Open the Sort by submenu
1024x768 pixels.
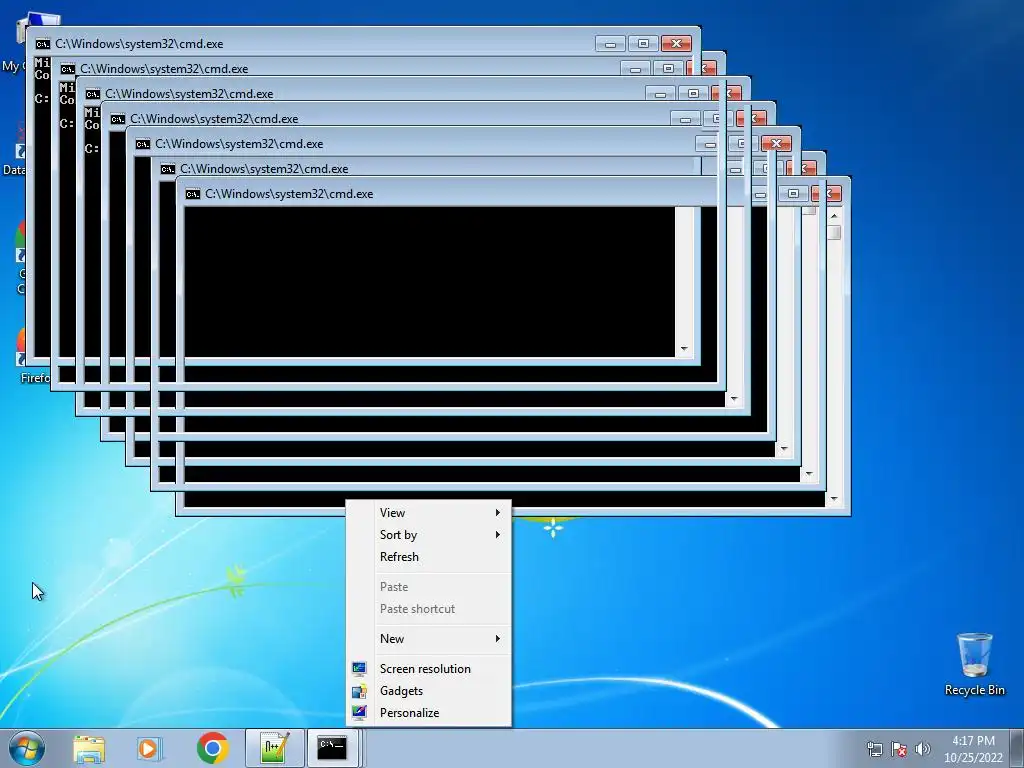click(428, 535)
